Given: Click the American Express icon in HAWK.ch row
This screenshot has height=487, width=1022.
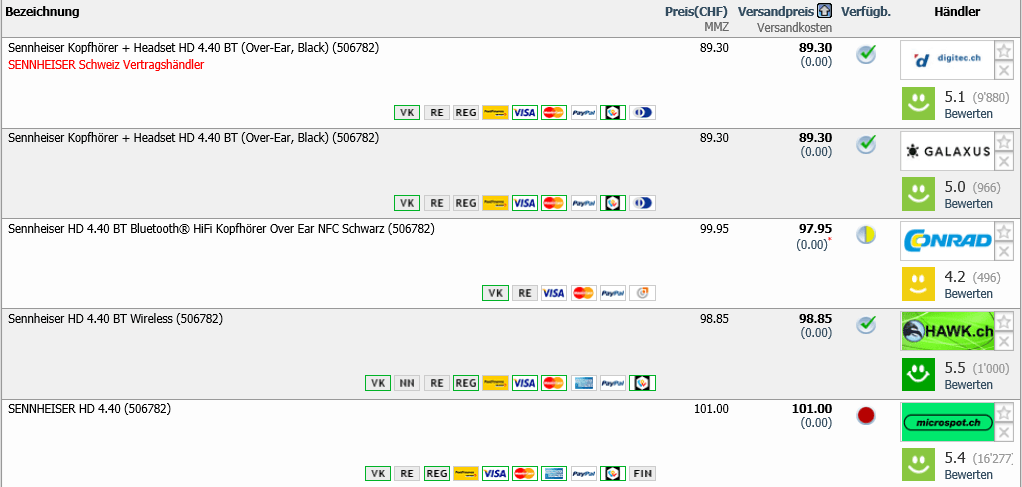Looking at the screenshot, I should [583, 383].
